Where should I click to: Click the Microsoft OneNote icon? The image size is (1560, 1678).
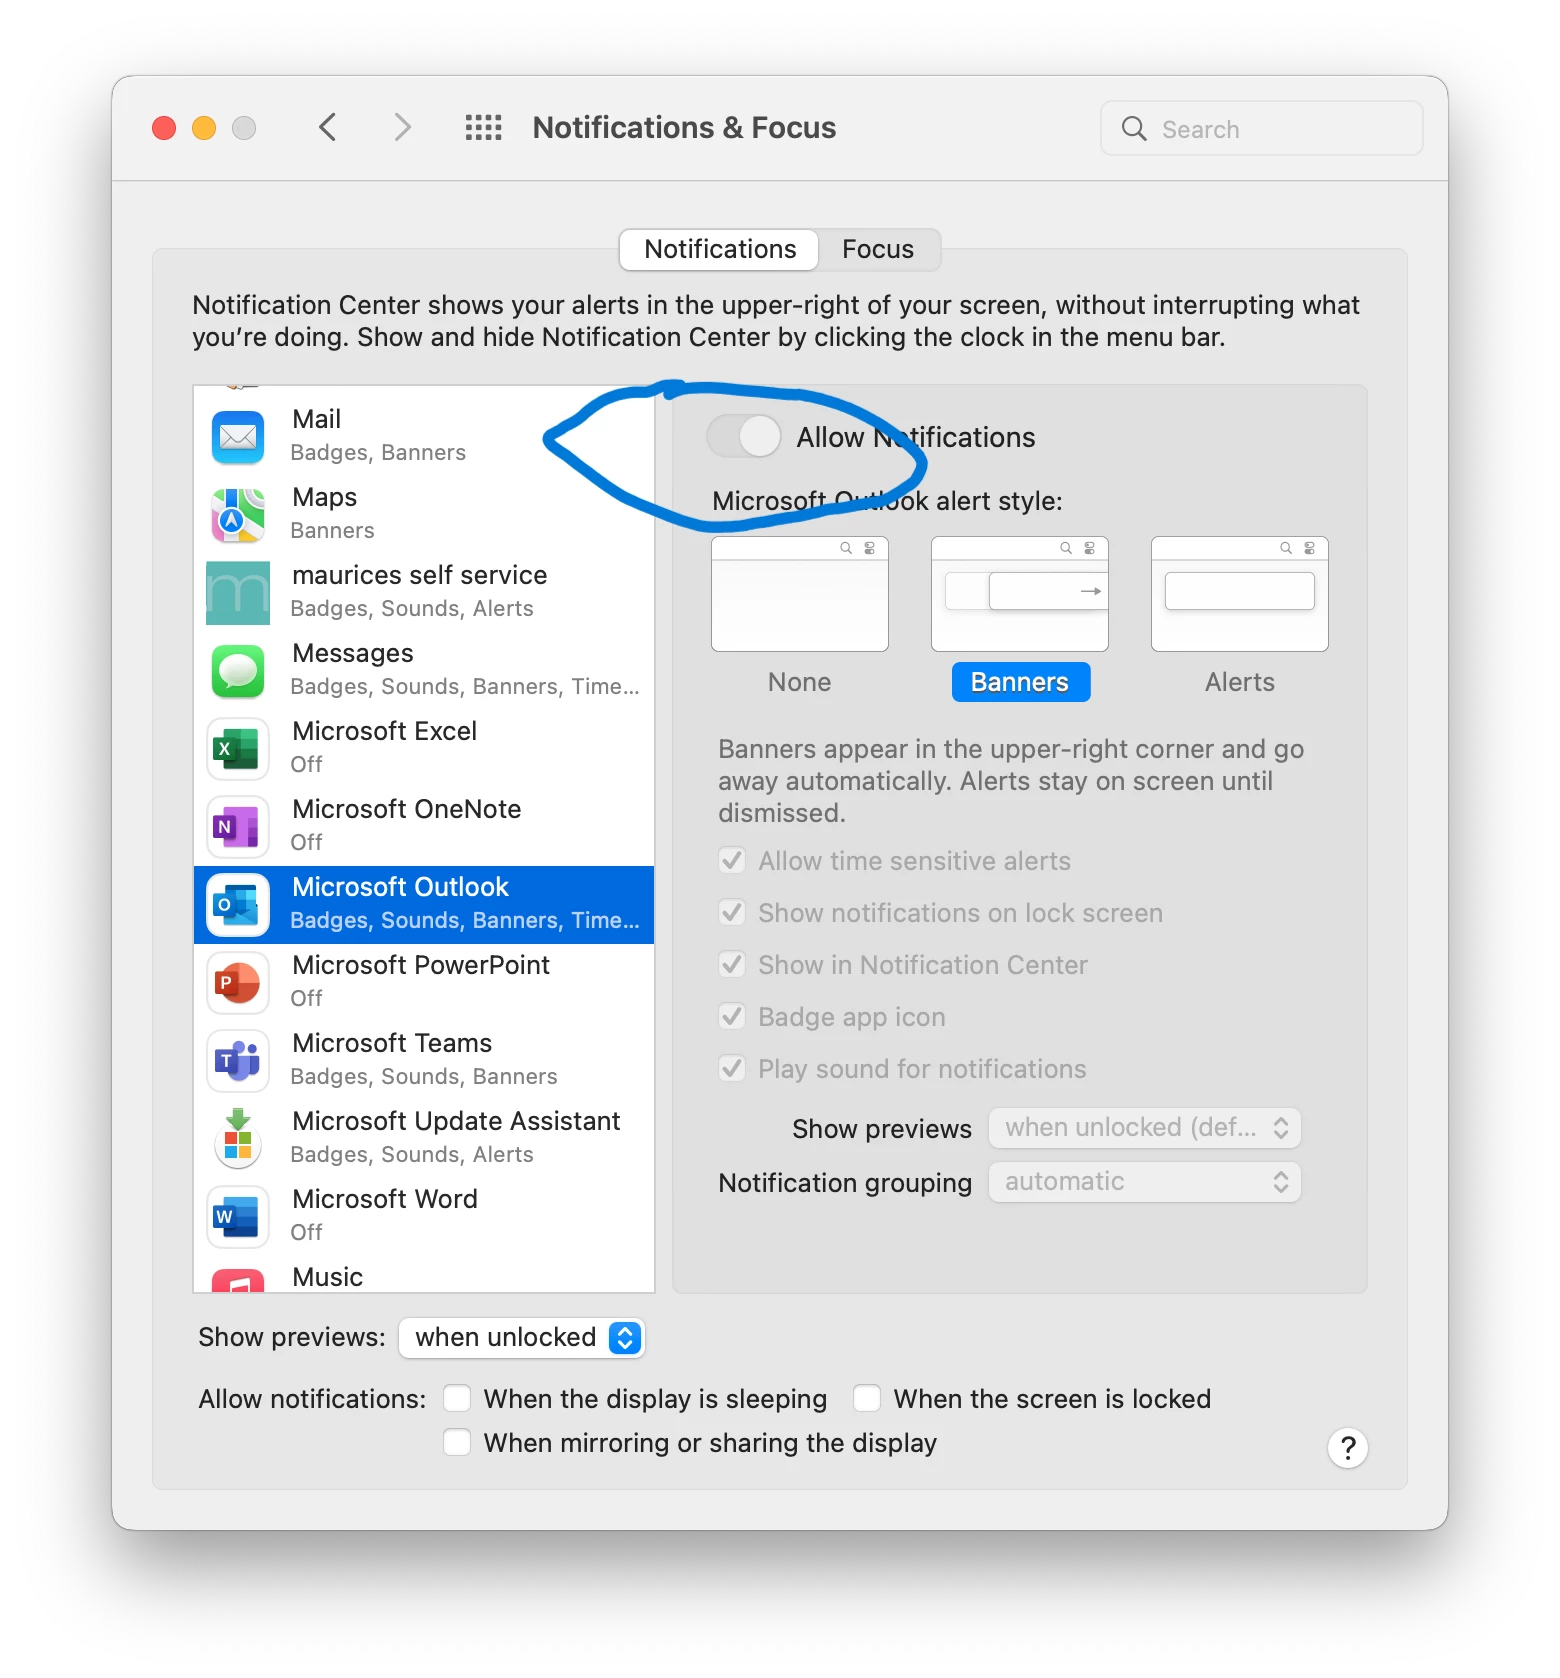point(238,827)
